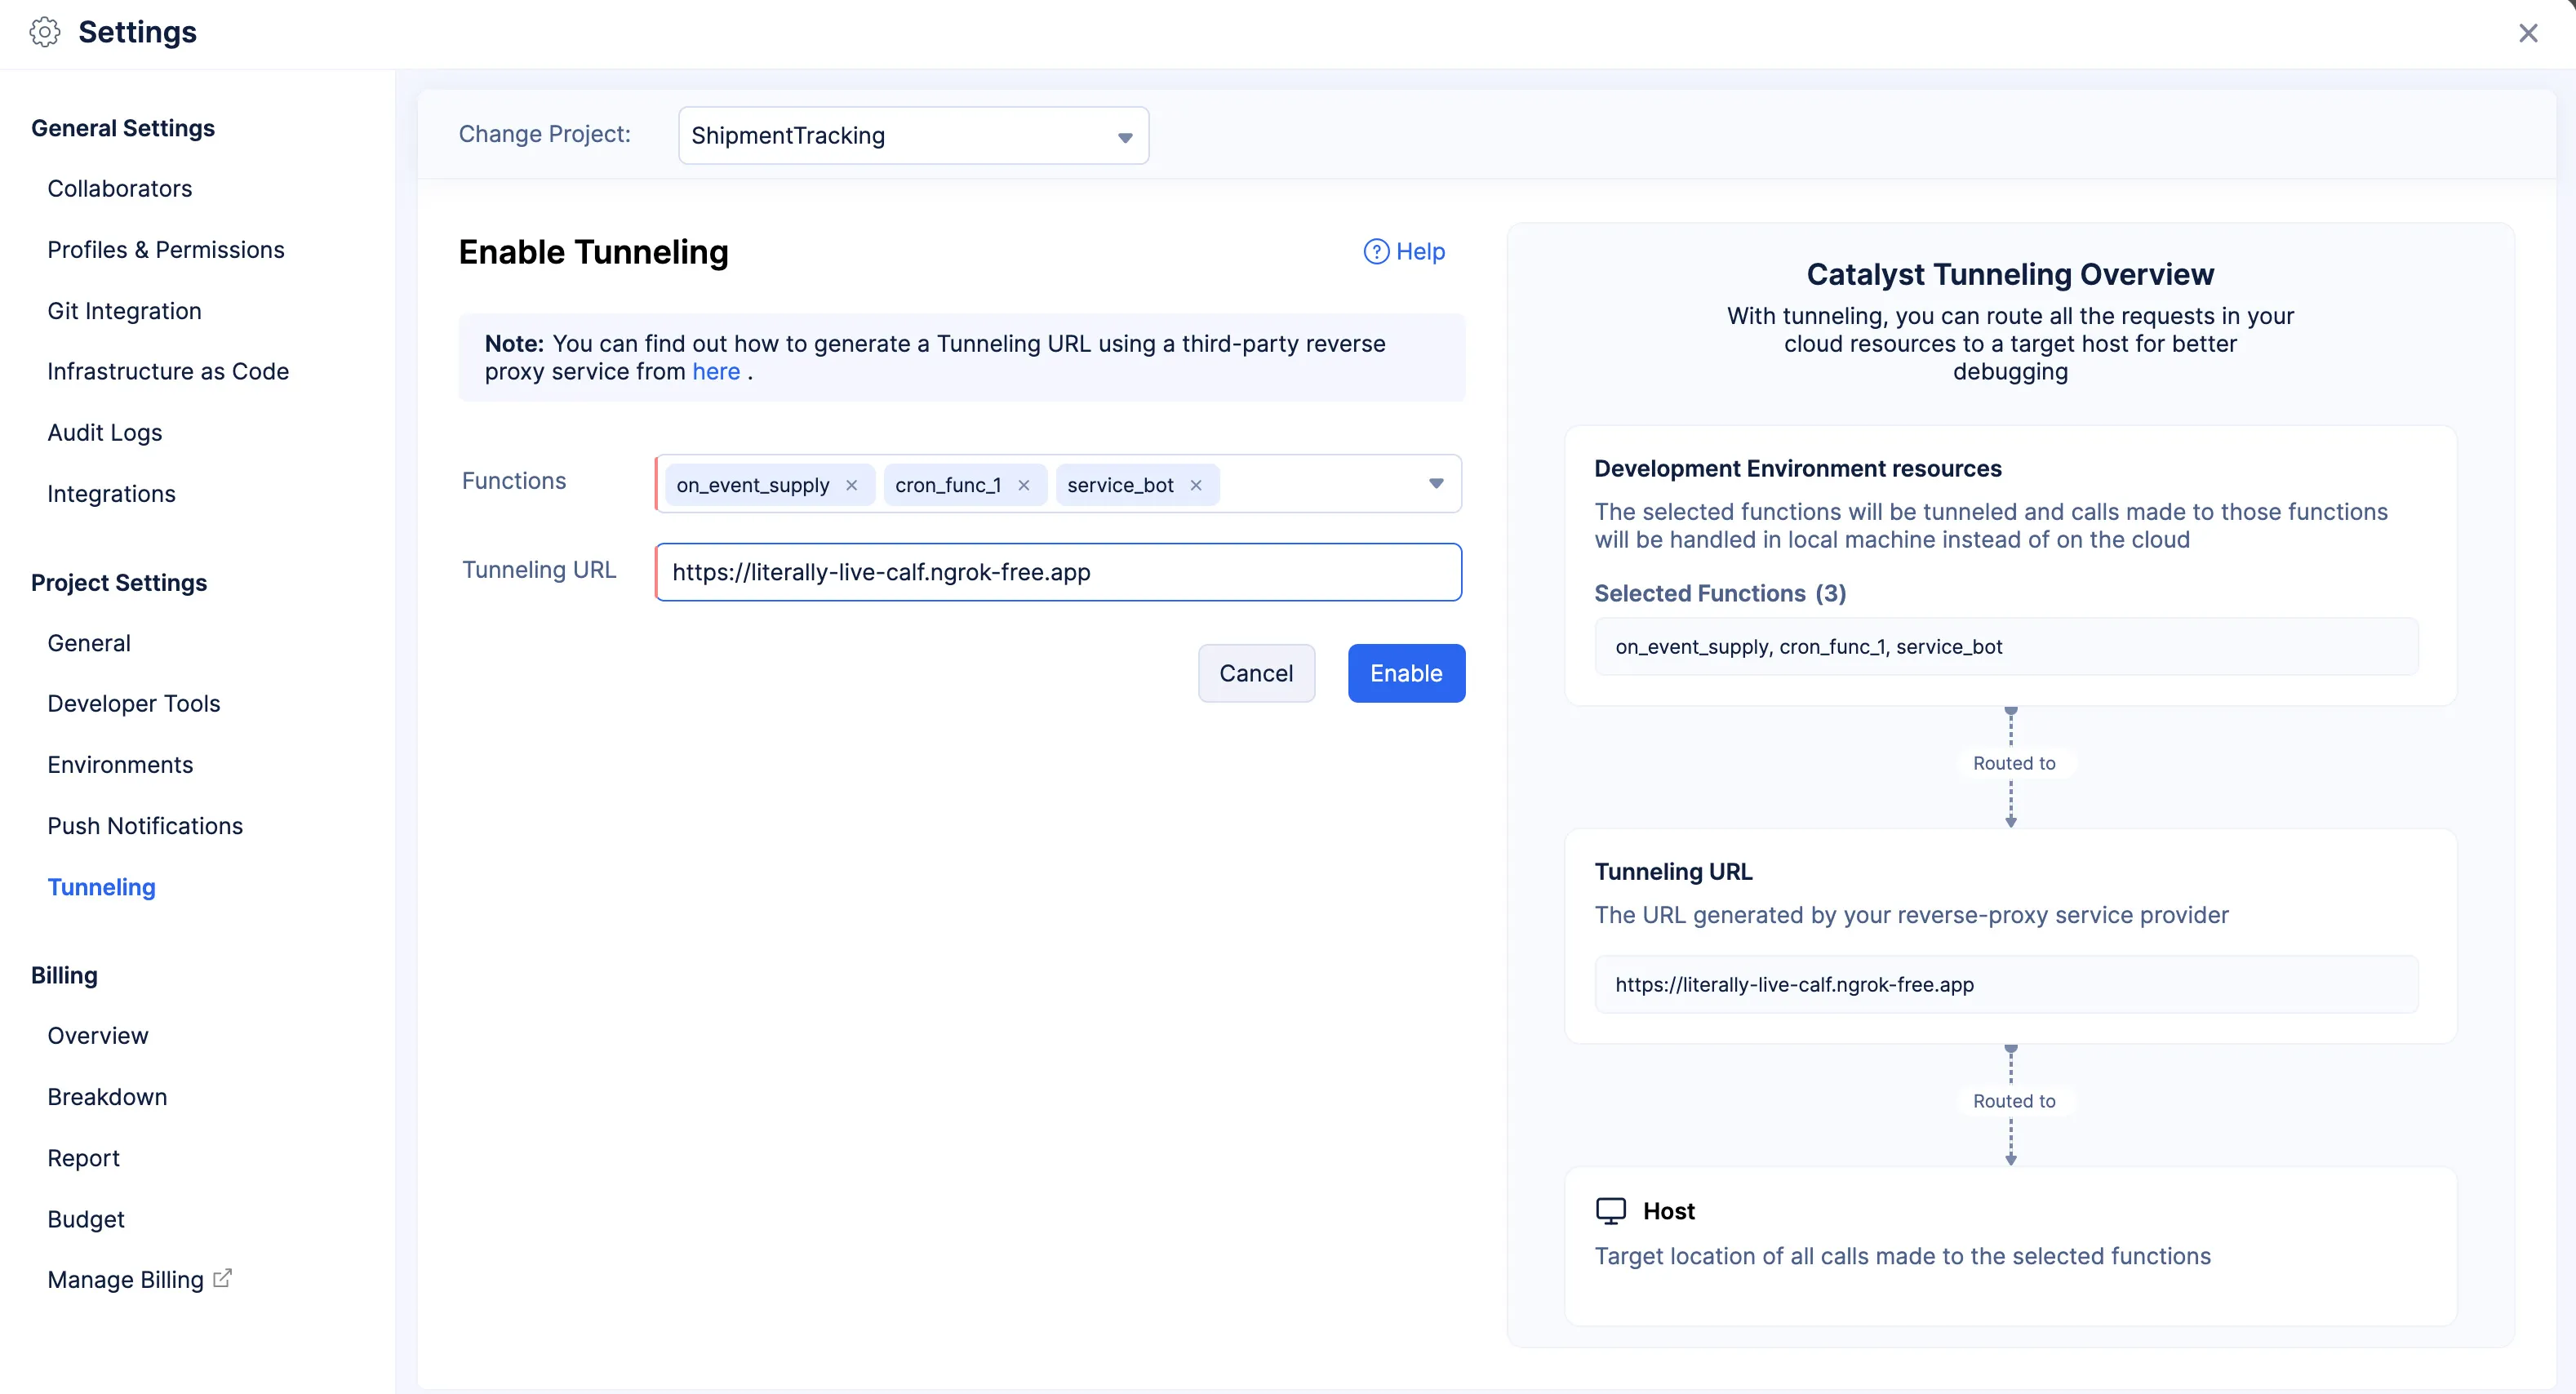This screenshot has height=1394, width=2576.
Task: Open Billing Breakdown
Action: 107,1097
